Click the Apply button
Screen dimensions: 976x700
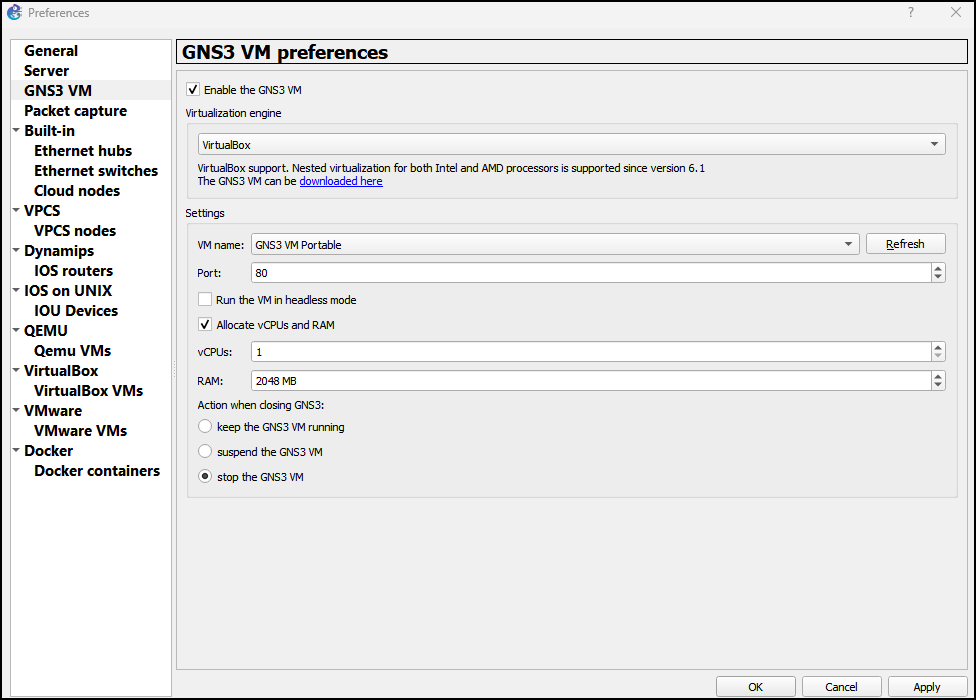[927, 686]
